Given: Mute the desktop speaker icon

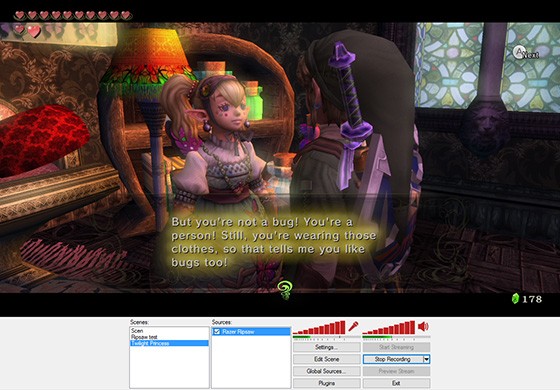Looking at the screenshot, I should (423, 326).
